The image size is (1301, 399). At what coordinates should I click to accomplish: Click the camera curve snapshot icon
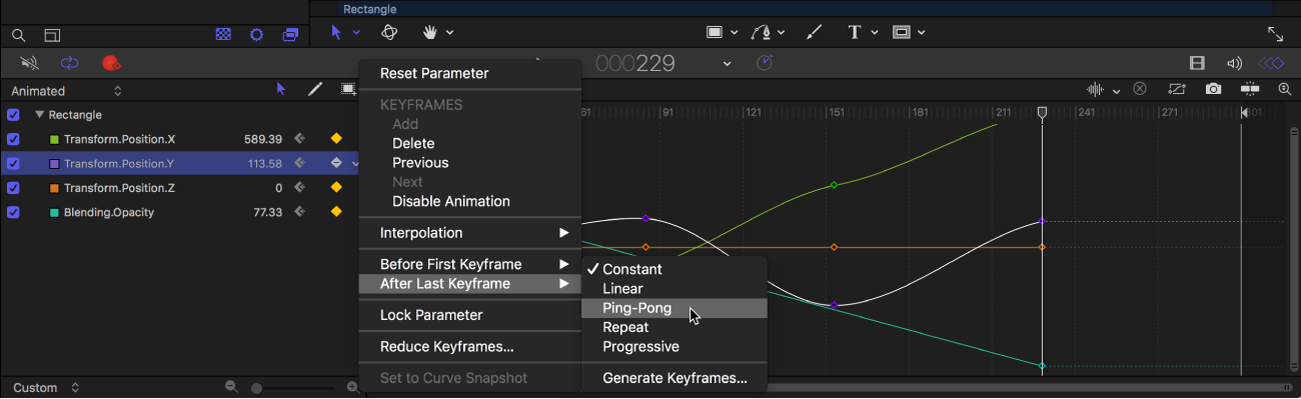[1213, 89]
